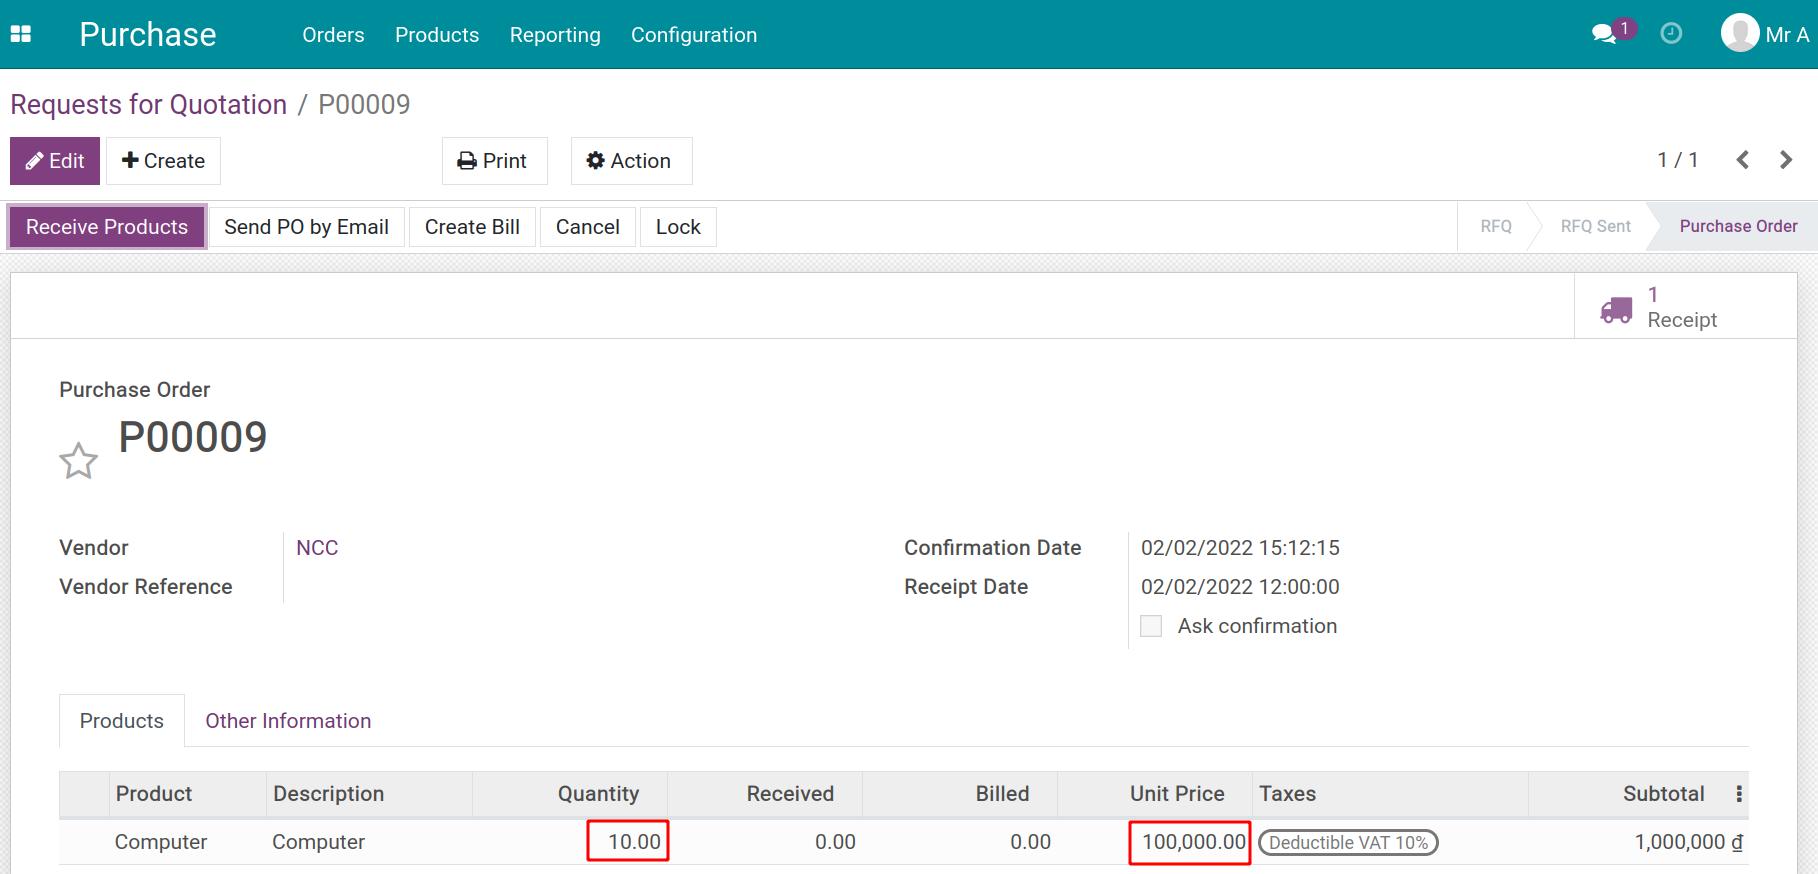Click the Lock button
The height and width of the screenshot is (874, 1818).
(678, 227)
